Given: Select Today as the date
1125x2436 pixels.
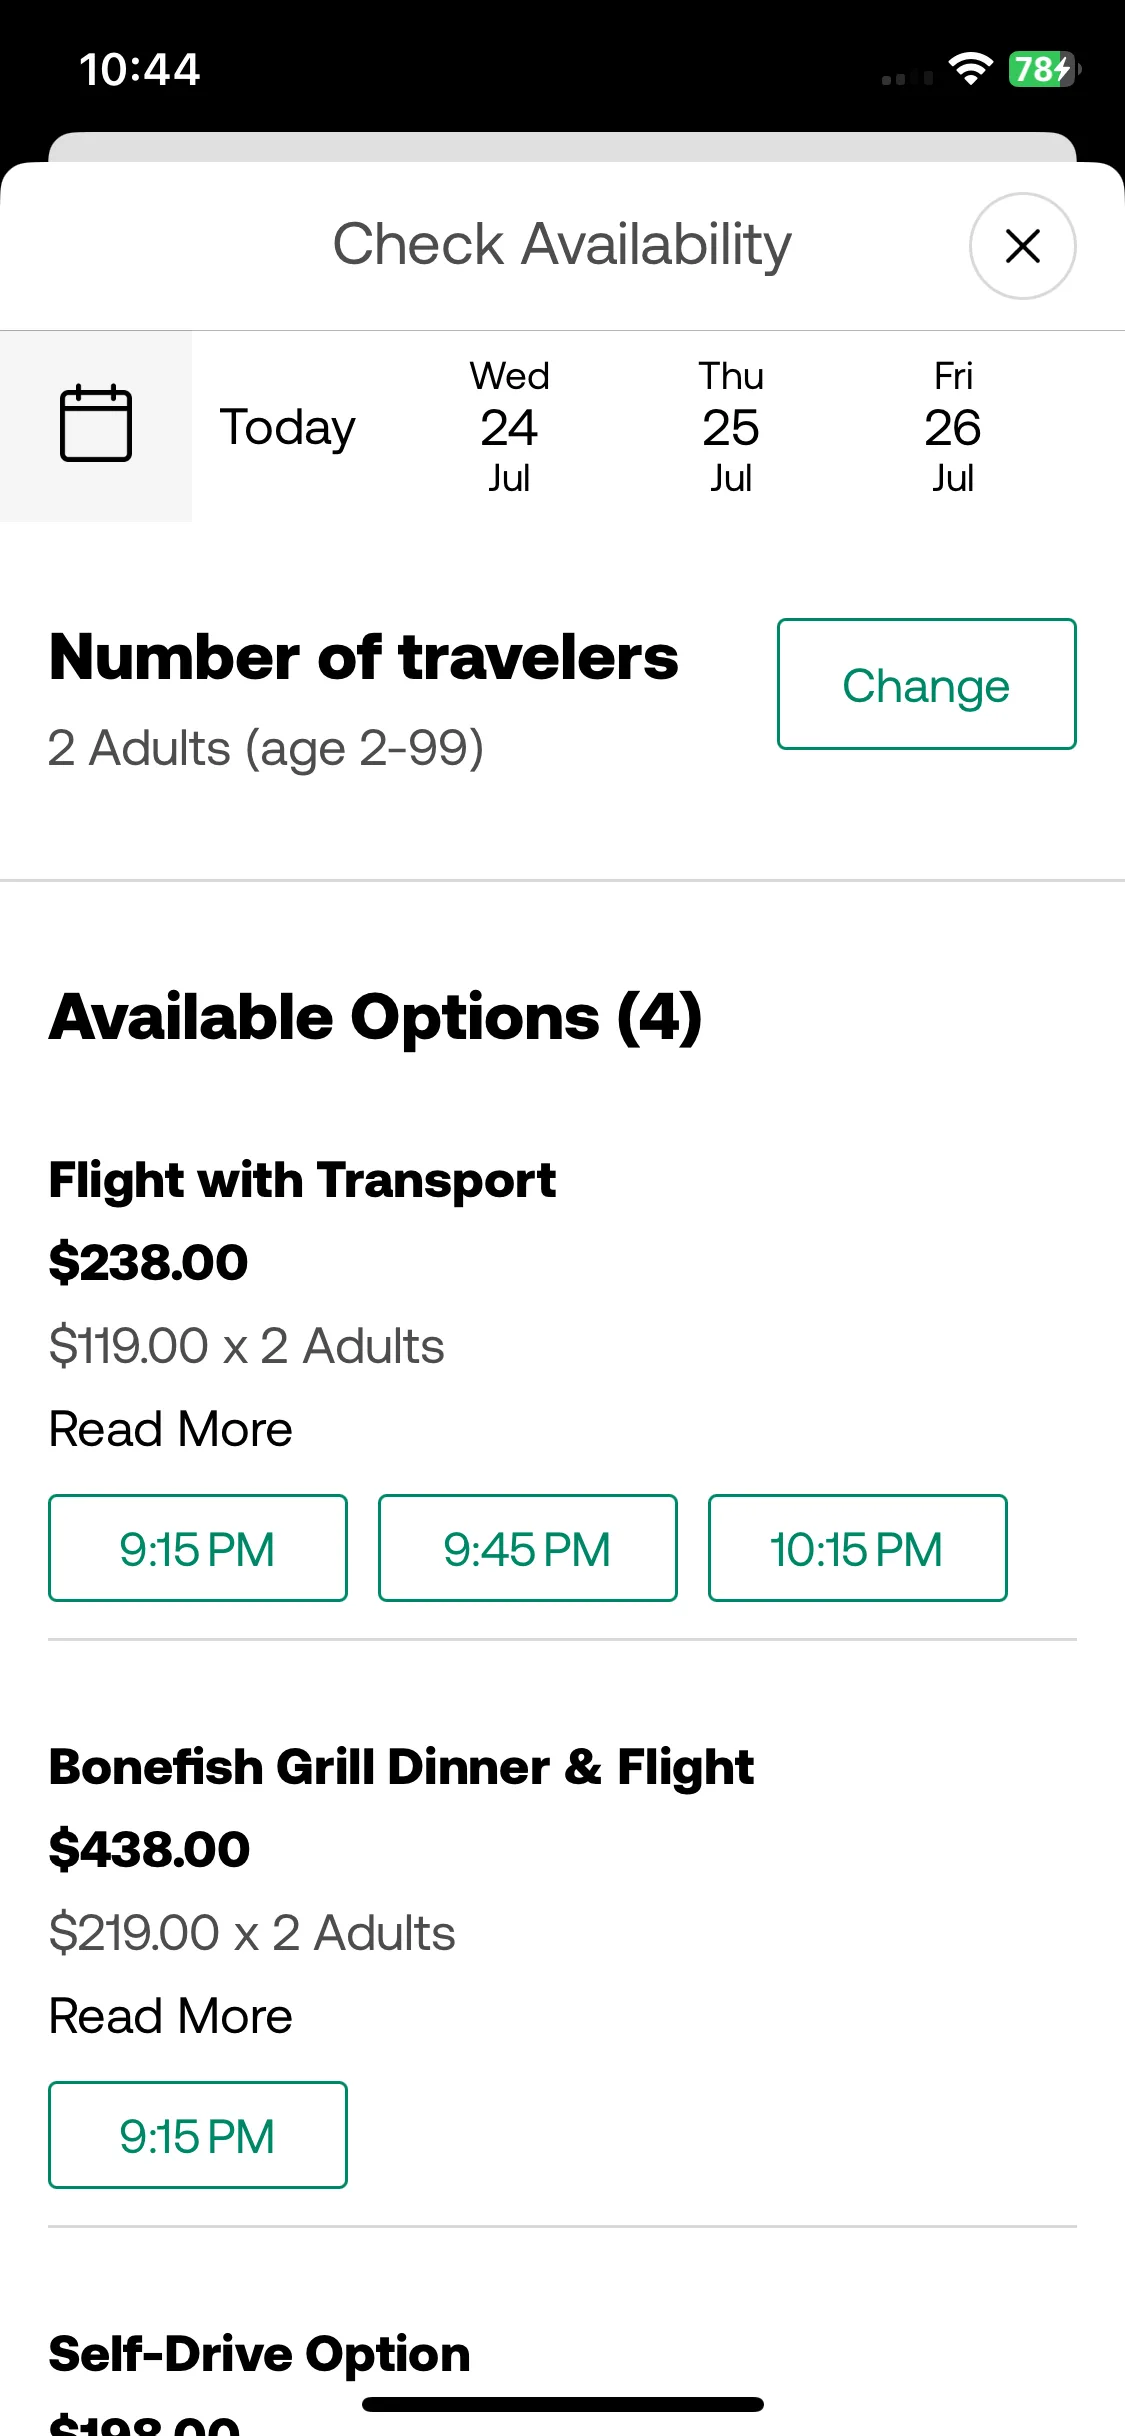Looking at the screenshot, I should 288,427.
